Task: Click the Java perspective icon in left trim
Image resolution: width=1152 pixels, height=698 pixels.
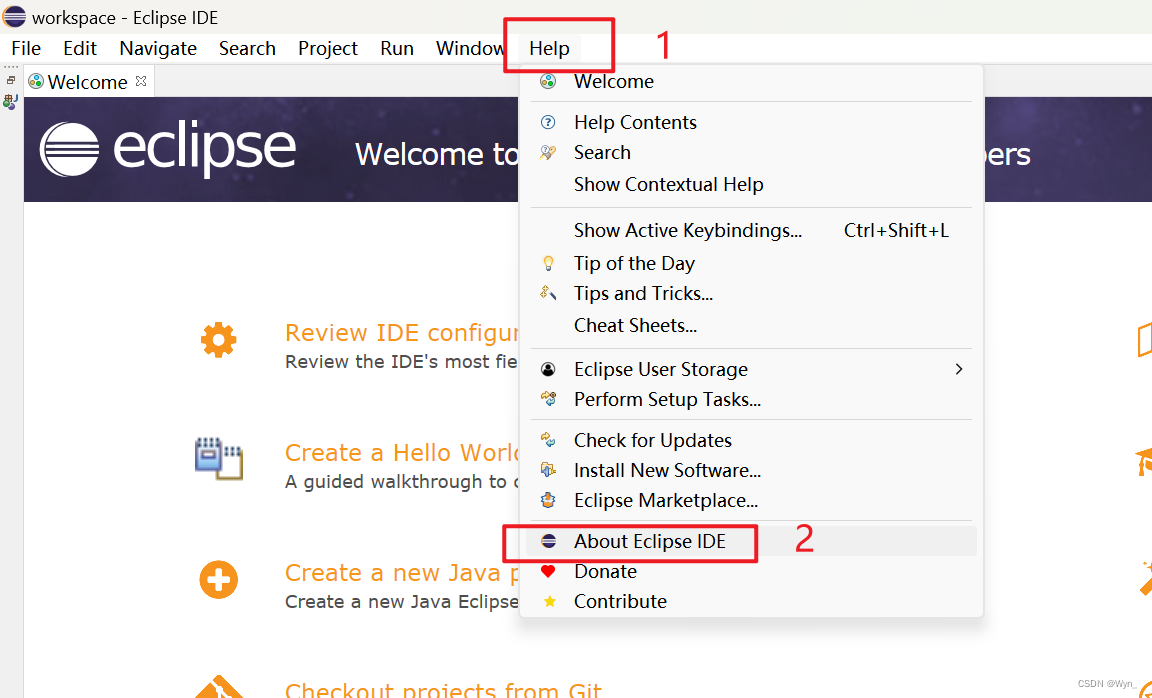Action: click(10, 102)
